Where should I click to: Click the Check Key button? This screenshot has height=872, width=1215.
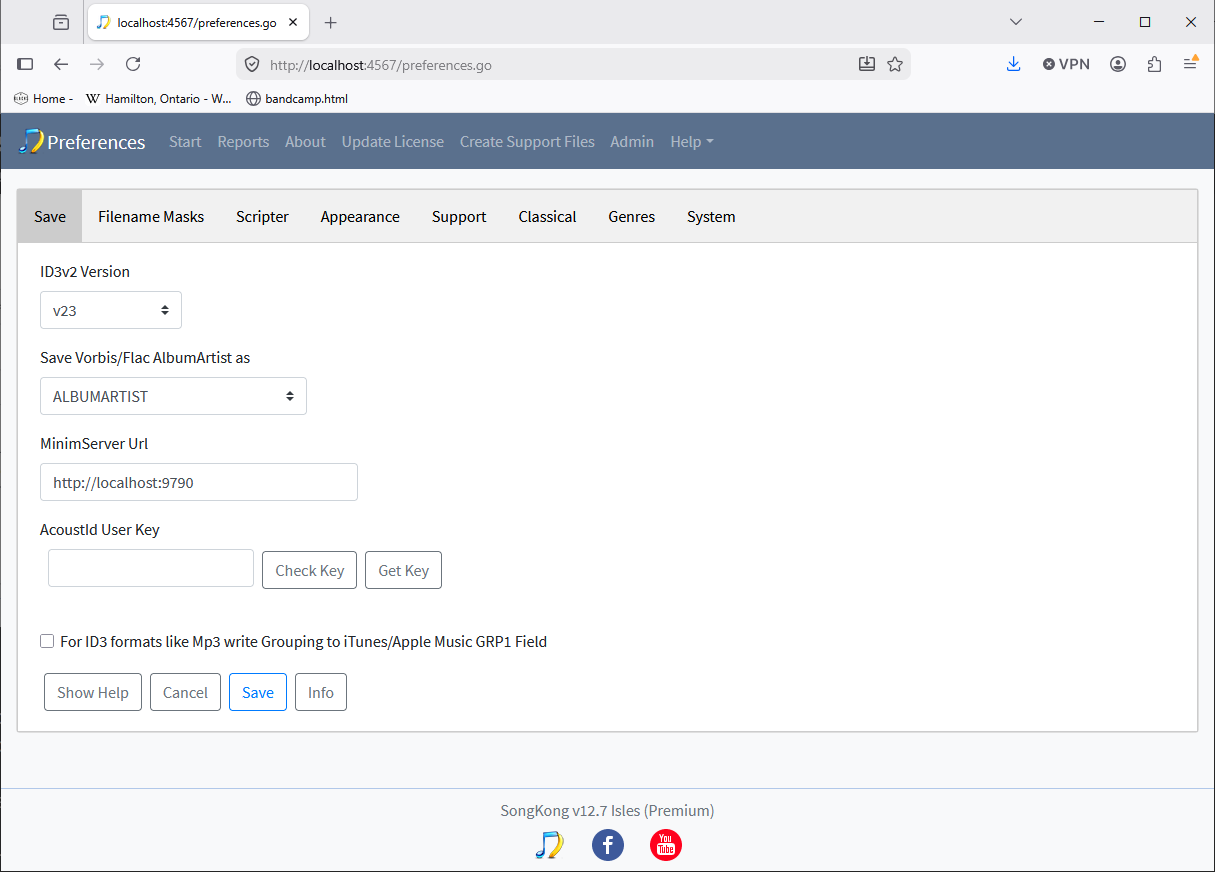pos(309,570)
